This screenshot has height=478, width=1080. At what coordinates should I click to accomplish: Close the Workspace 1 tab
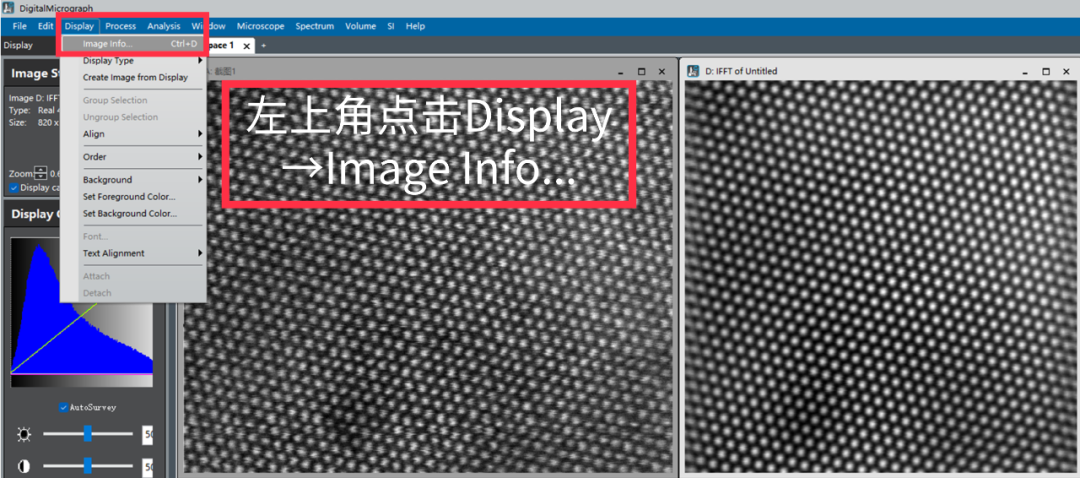click(247, 45)
